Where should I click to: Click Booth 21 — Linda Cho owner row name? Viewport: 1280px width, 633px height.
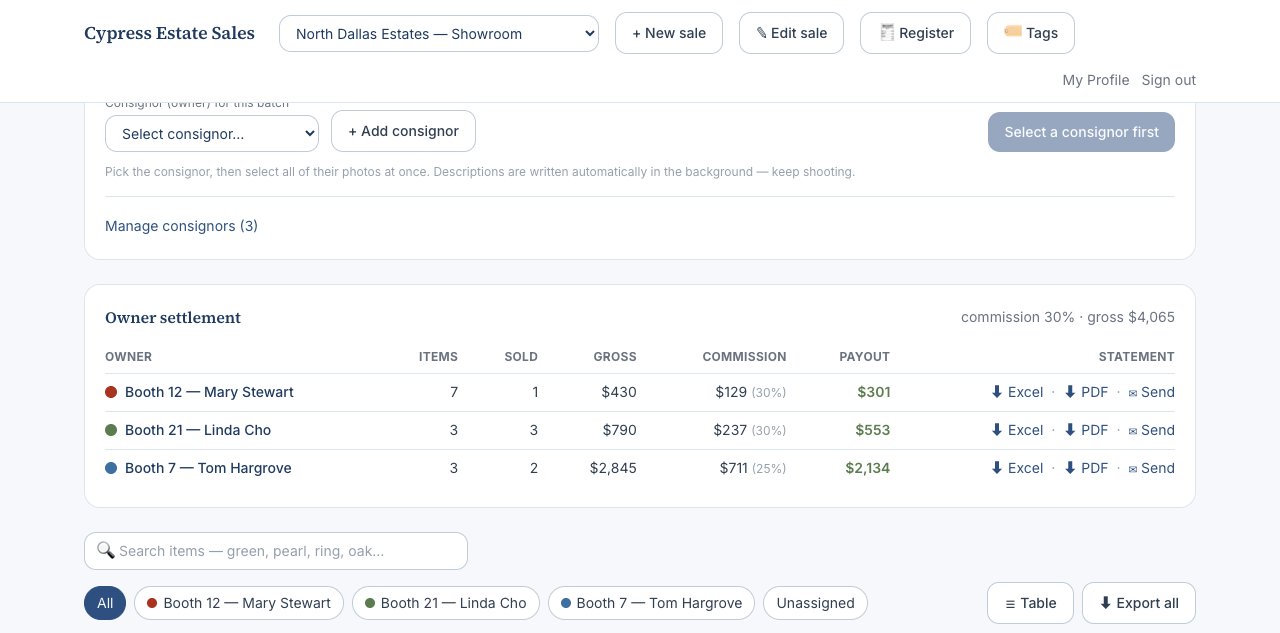[198, 430]
